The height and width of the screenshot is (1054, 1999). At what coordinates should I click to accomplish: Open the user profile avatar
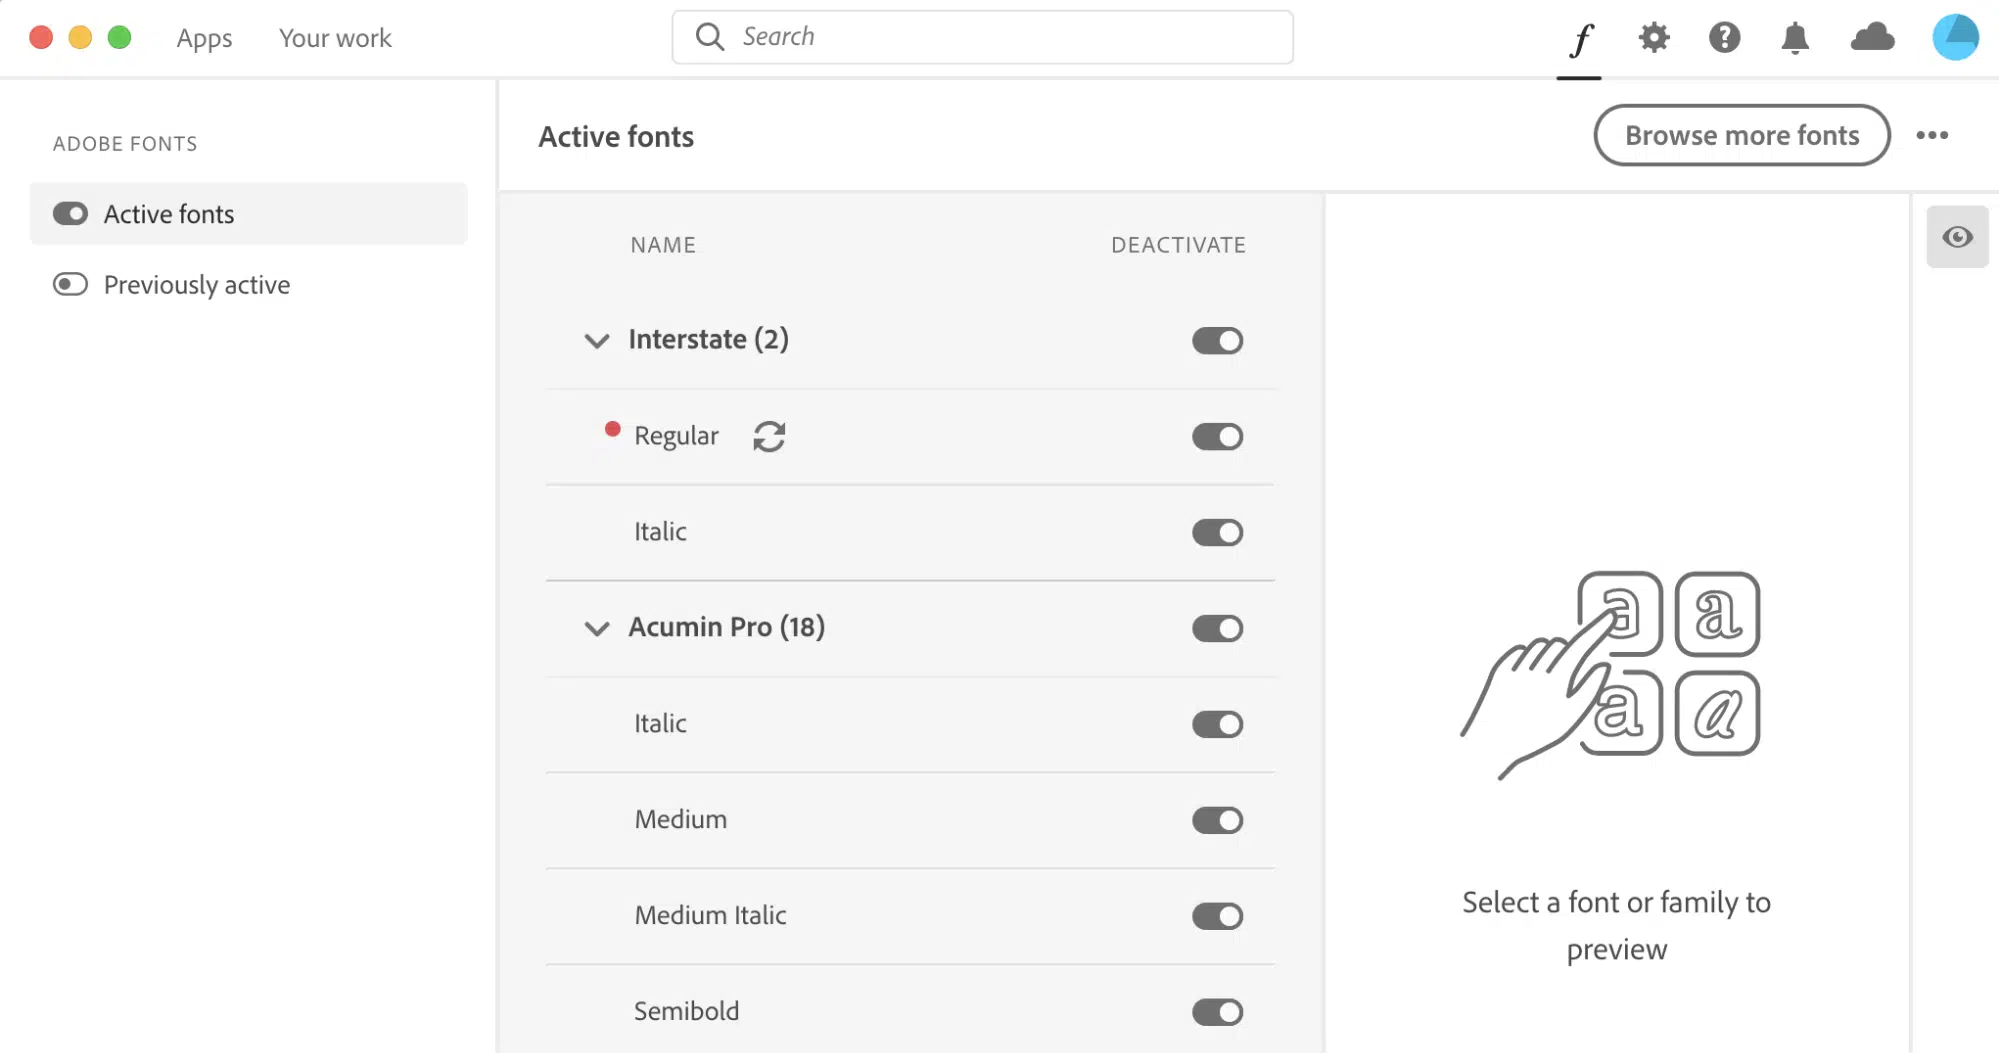pyautogui.click(x=1955, y=38)
